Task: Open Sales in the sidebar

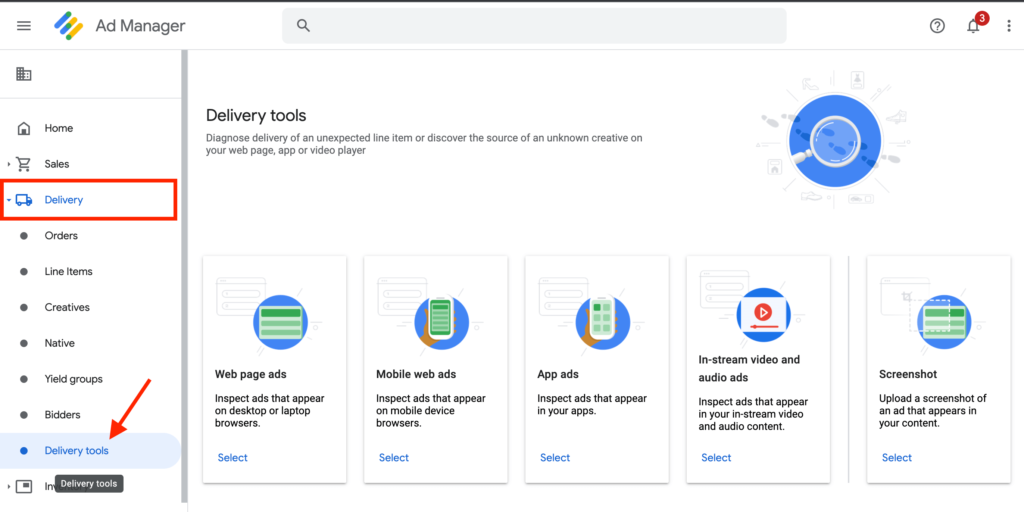Action: point(57,164)
